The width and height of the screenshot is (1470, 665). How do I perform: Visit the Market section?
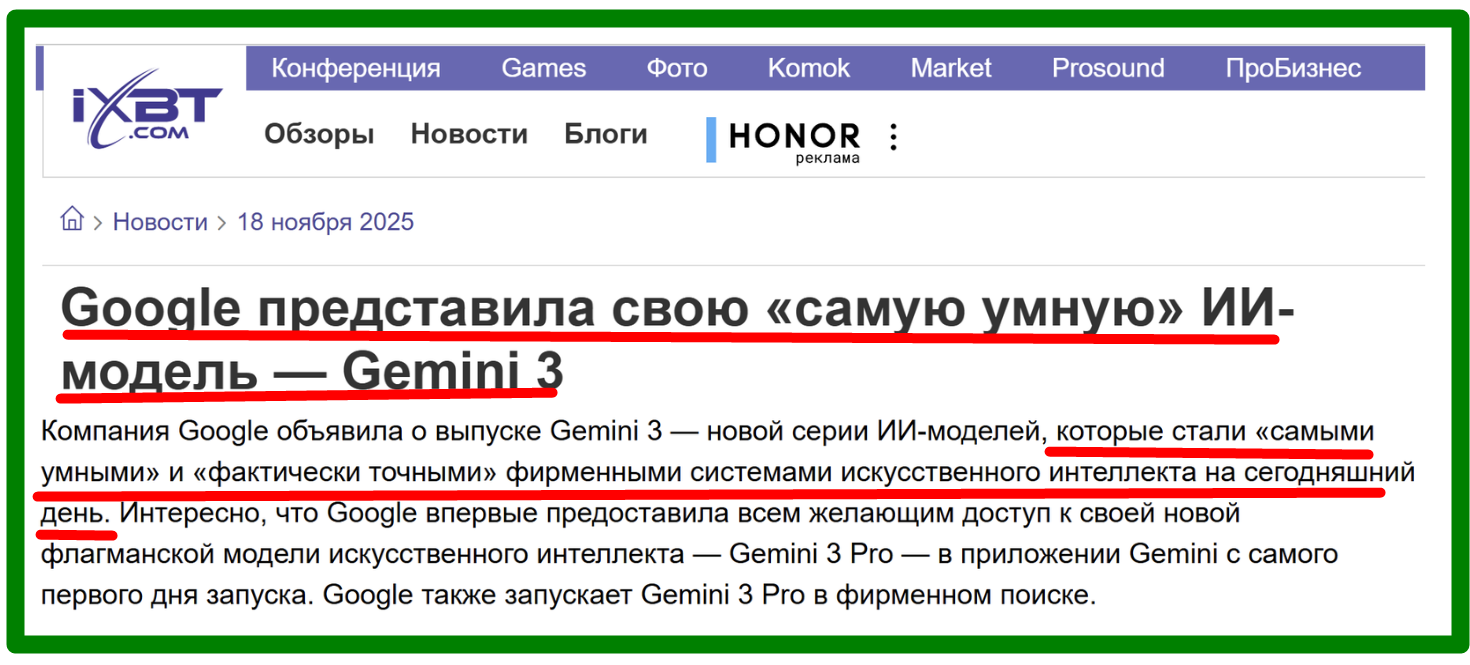(950, 68)
